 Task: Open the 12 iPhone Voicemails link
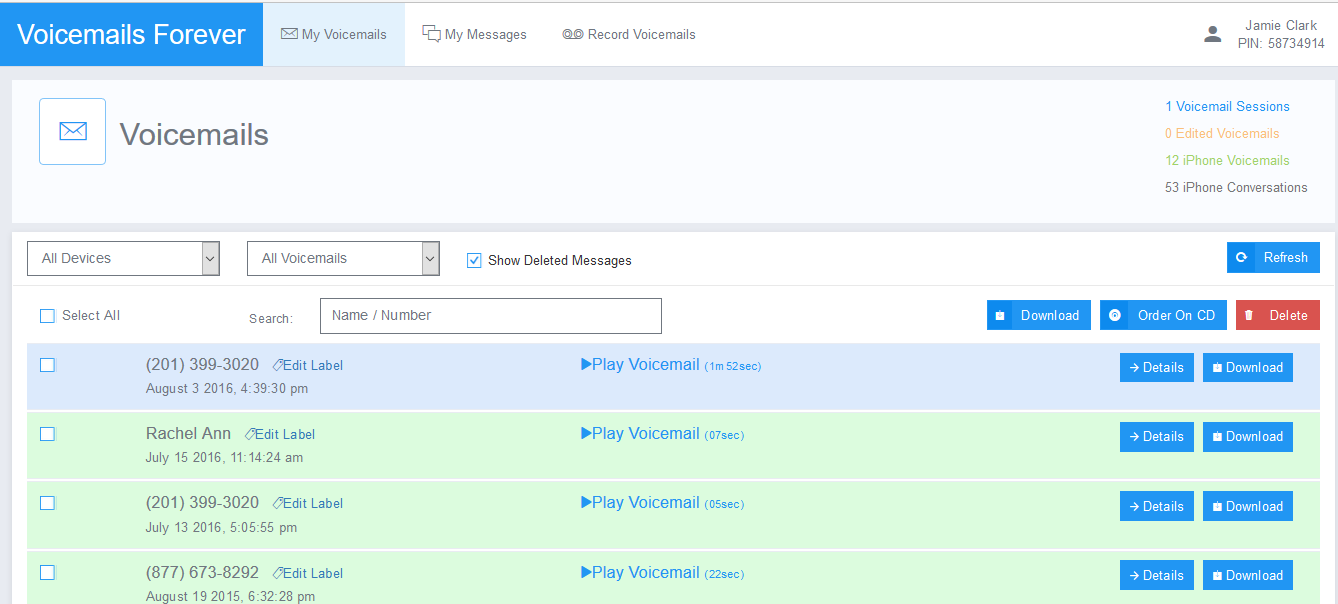pos(1227,160)
